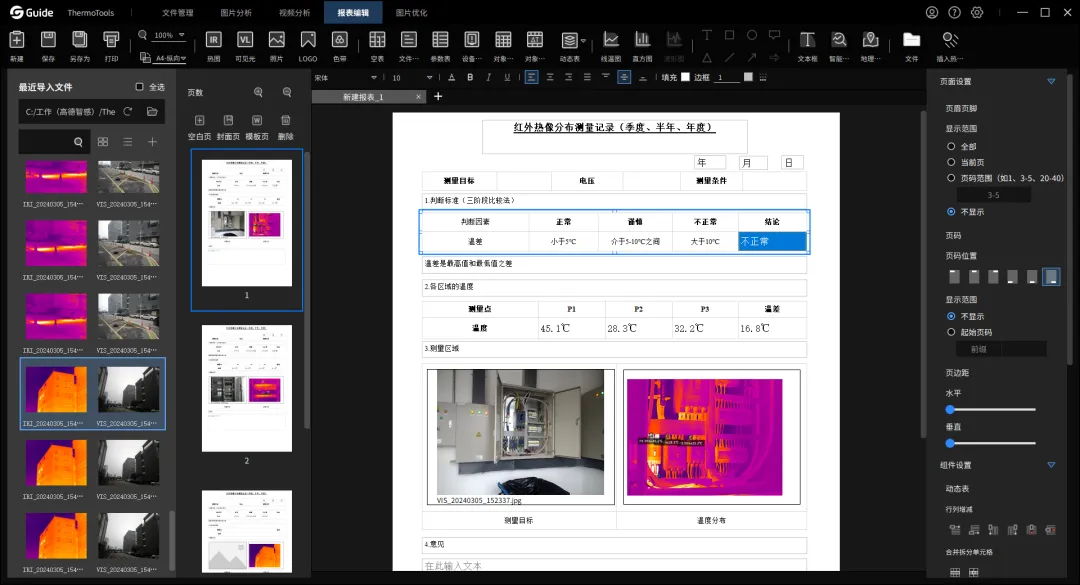
Task: Insert a line temperature chart (线温图)
Action: [x=610, y=46]
